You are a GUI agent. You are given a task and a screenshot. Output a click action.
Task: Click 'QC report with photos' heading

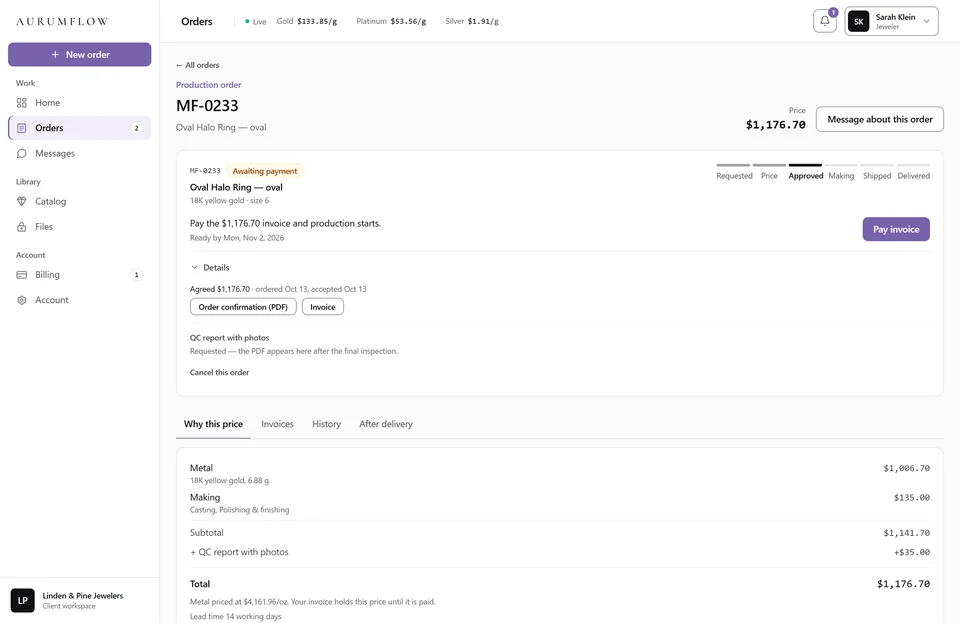230,338
